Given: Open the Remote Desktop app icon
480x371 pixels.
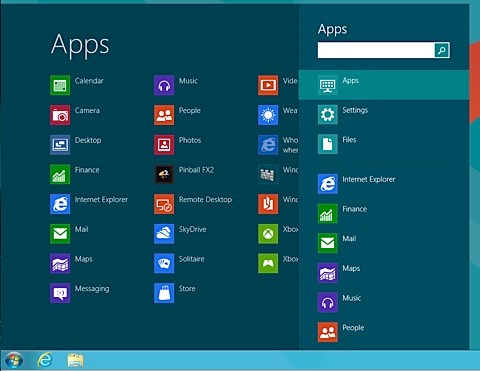Looking at the screenshot, I should pyautogui.click(x=164, y=204).
